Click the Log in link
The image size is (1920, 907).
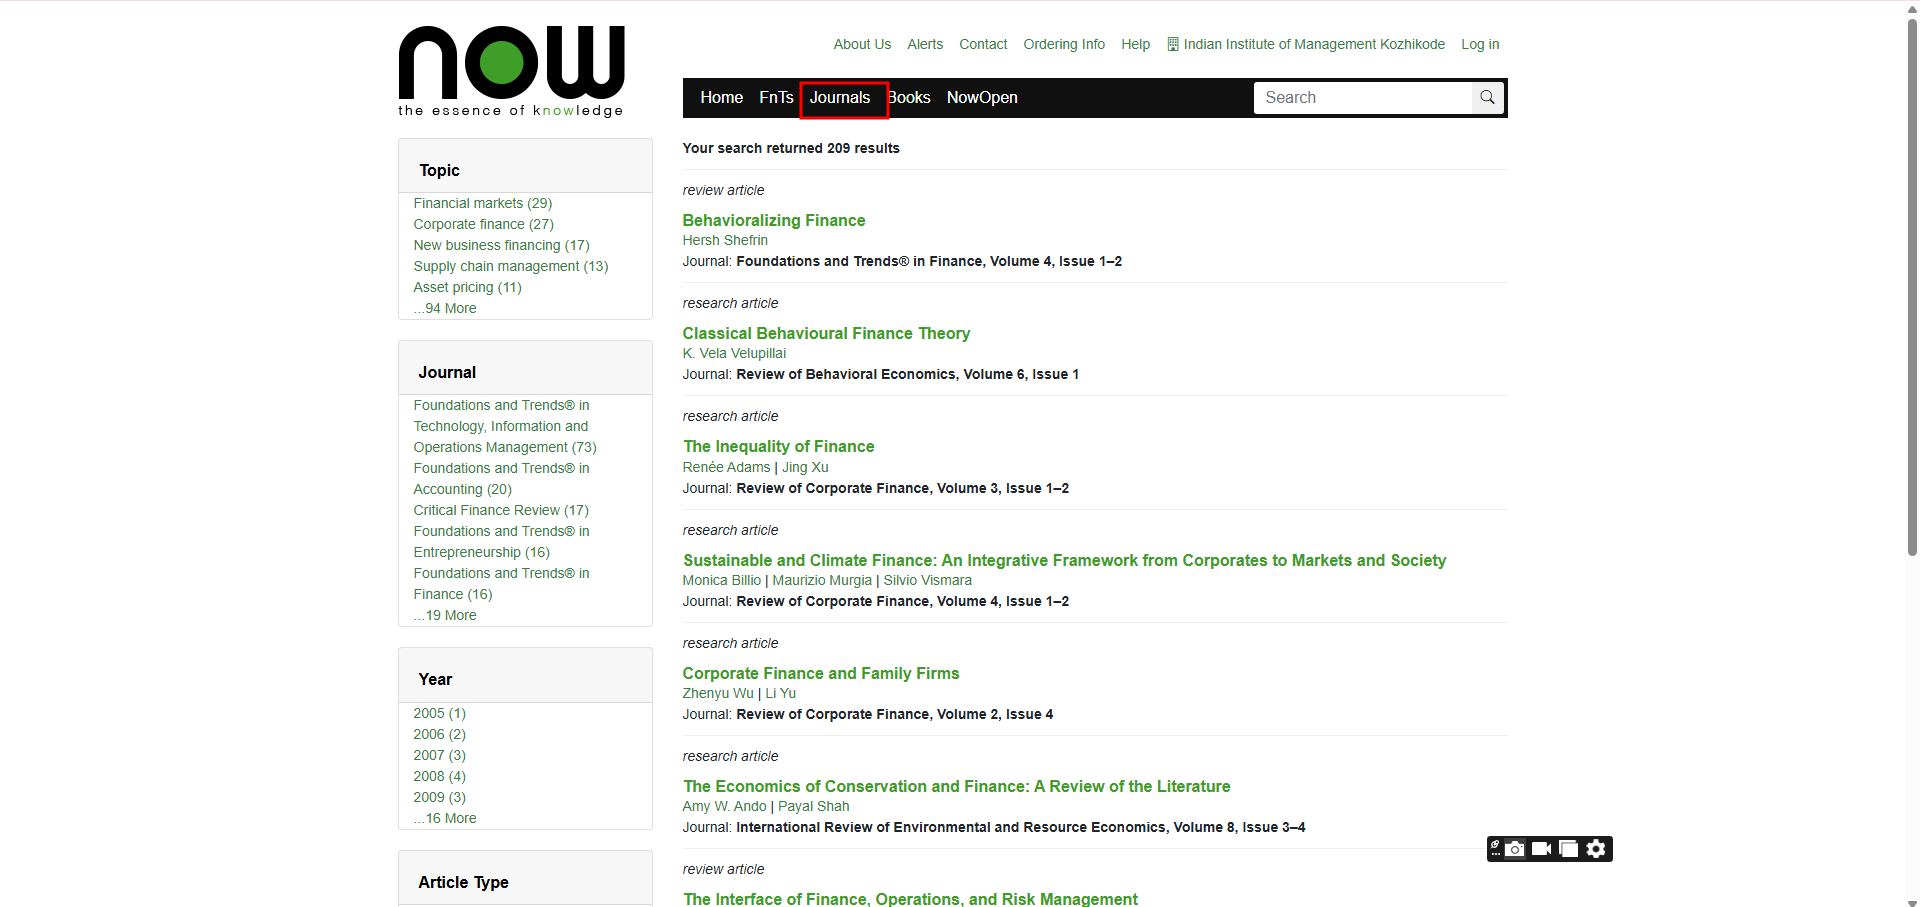coord(1479,44)
